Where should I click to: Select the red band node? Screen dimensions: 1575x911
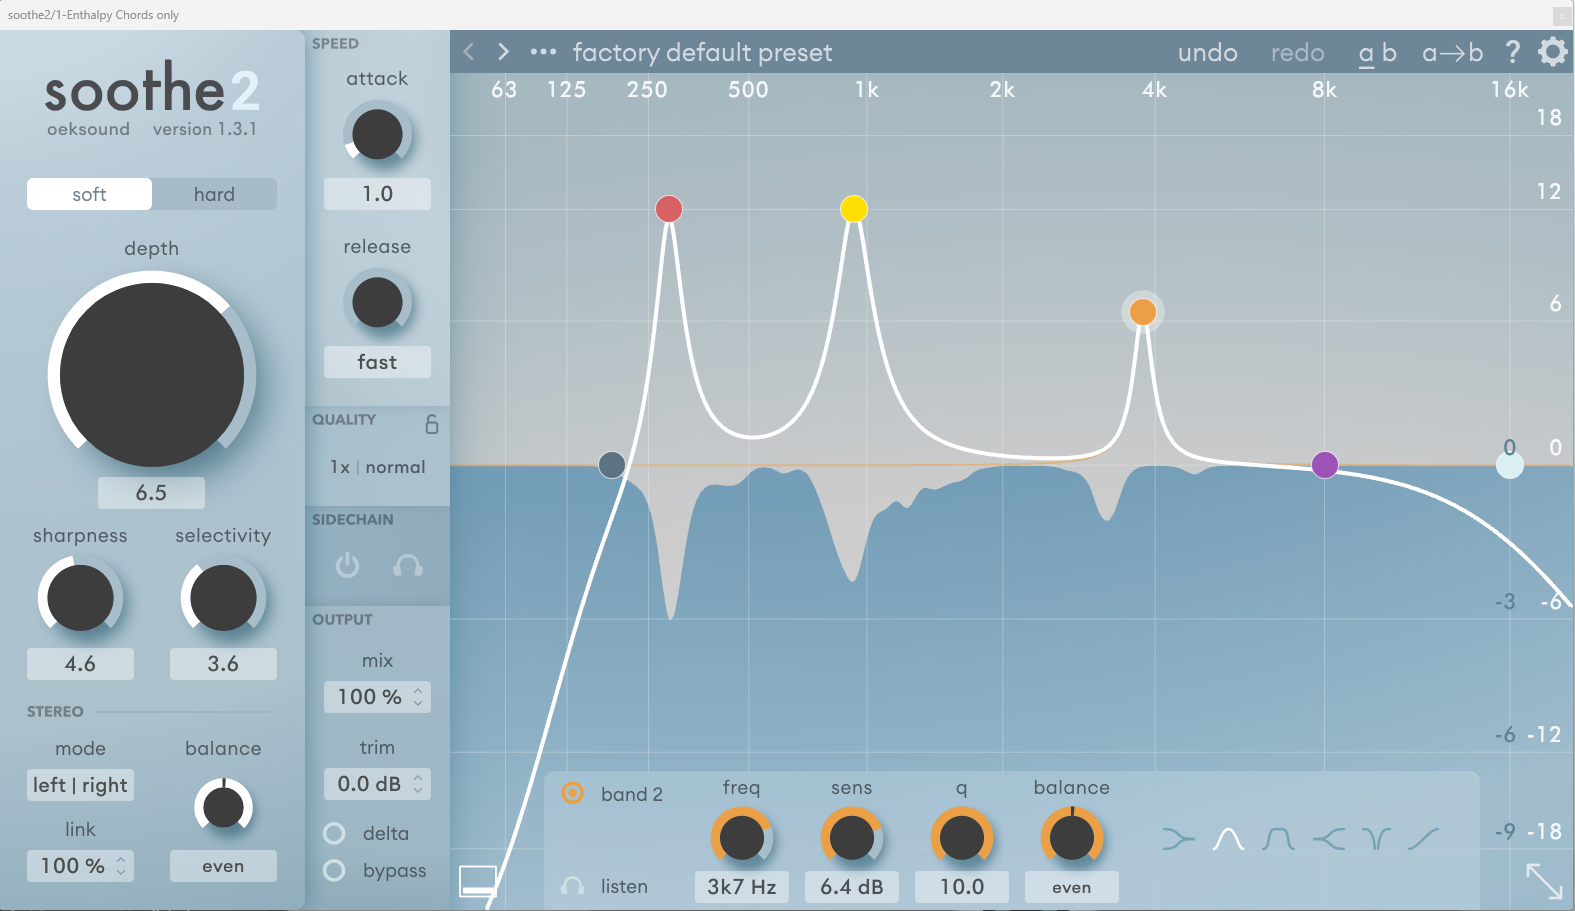tap(669, 209)
